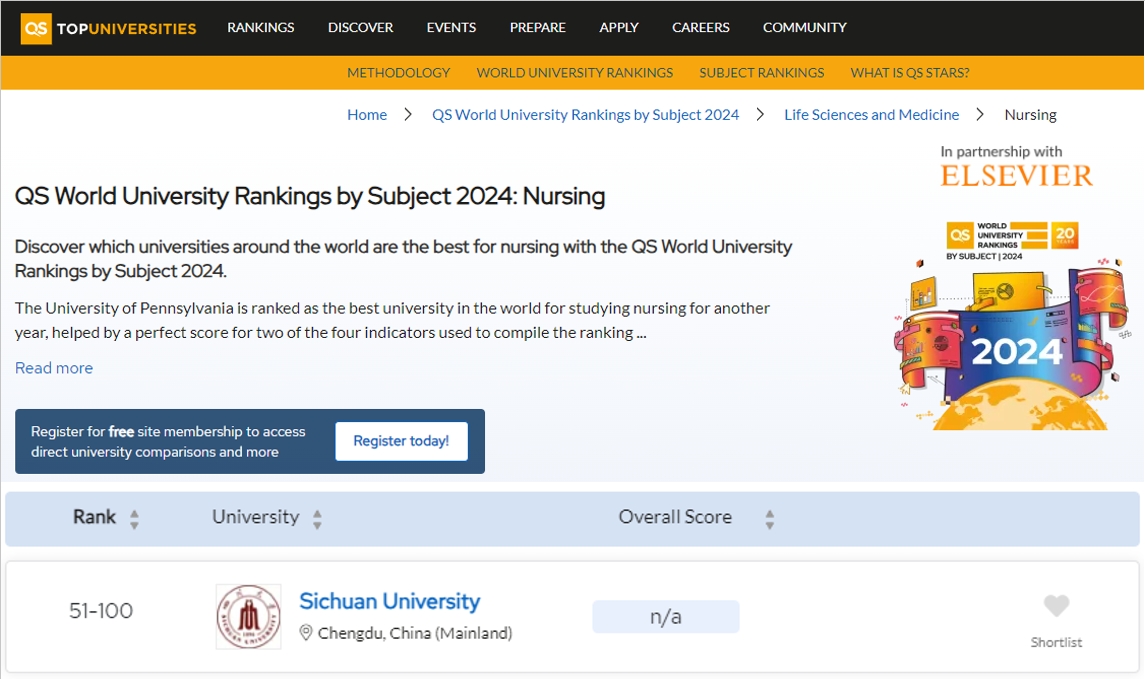
Task: Open the Rankings menu
Action: pos(261,28)
